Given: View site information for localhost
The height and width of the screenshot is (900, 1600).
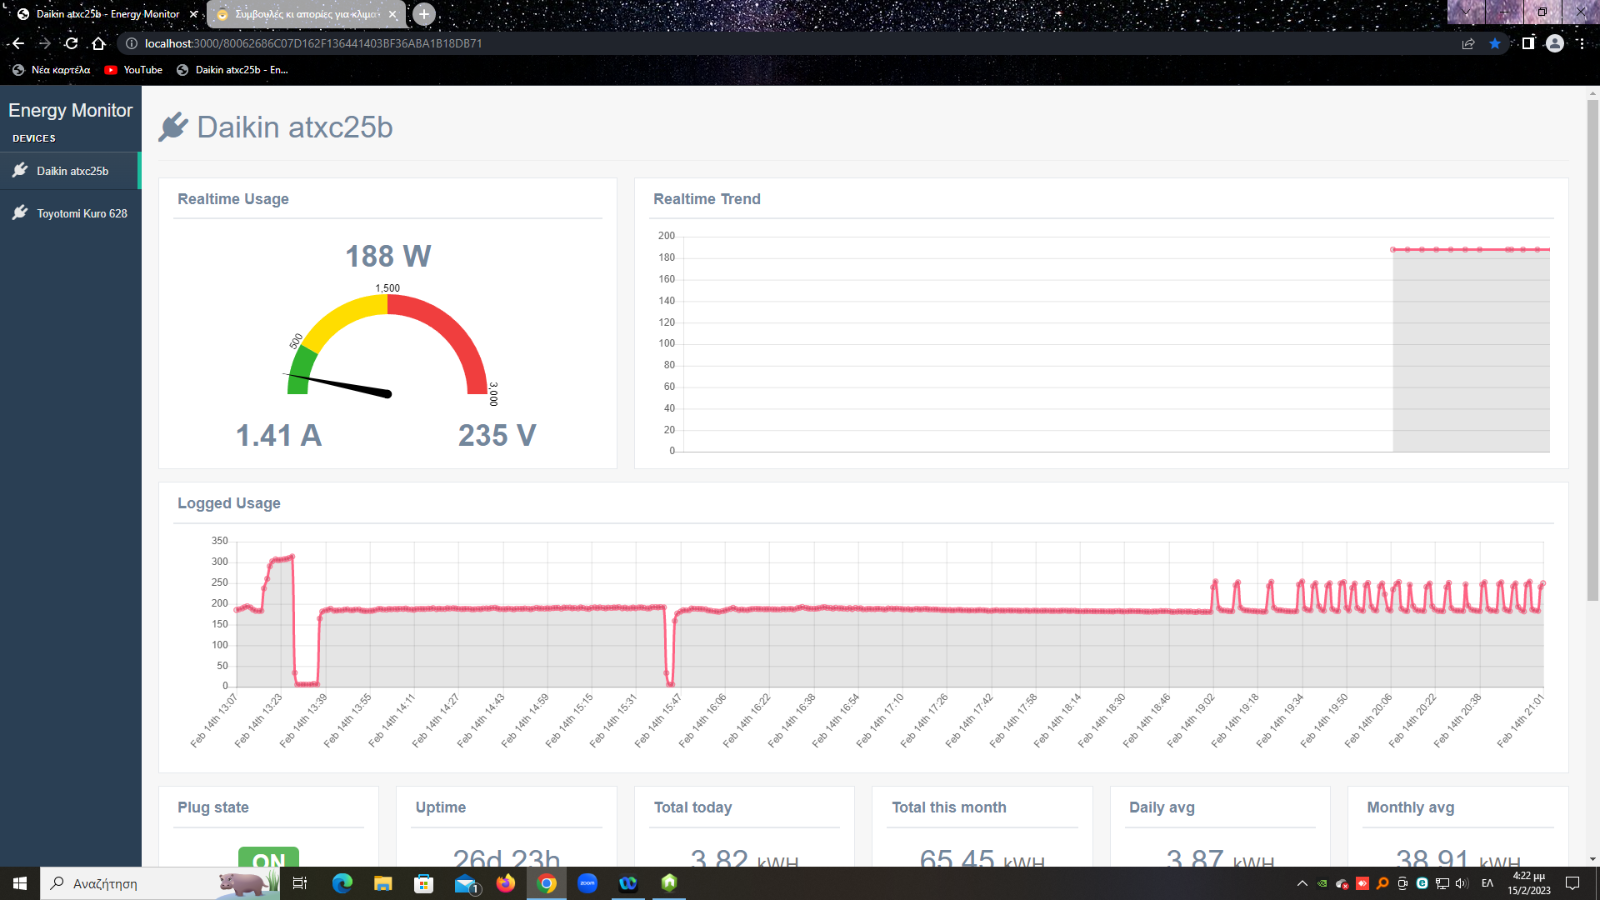Looking at the screenshot, I should (x=131, y=43).
